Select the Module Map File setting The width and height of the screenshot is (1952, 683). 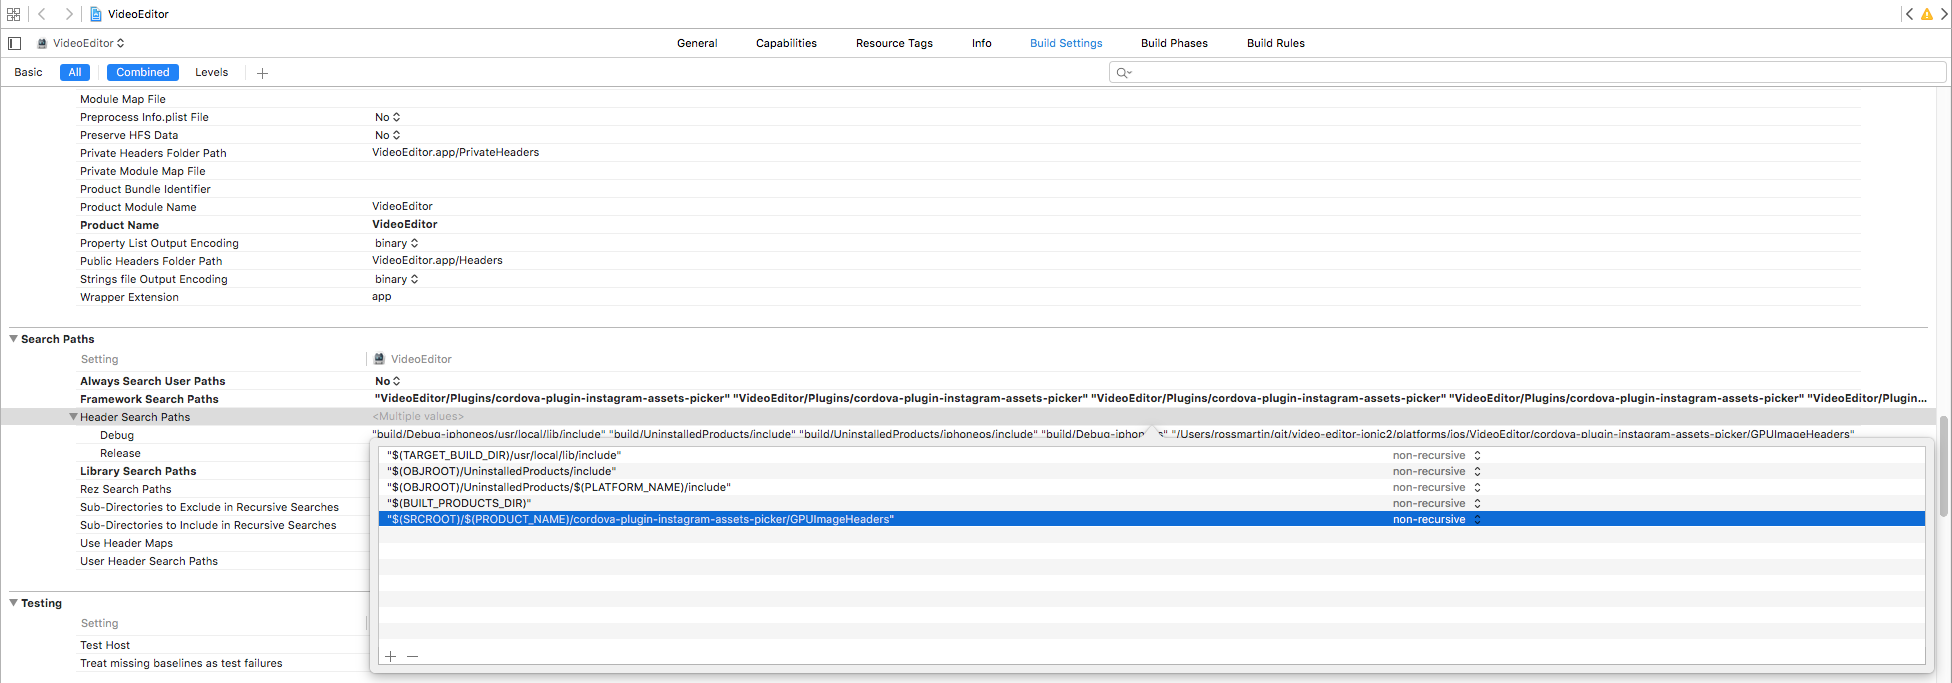(123, 99)
